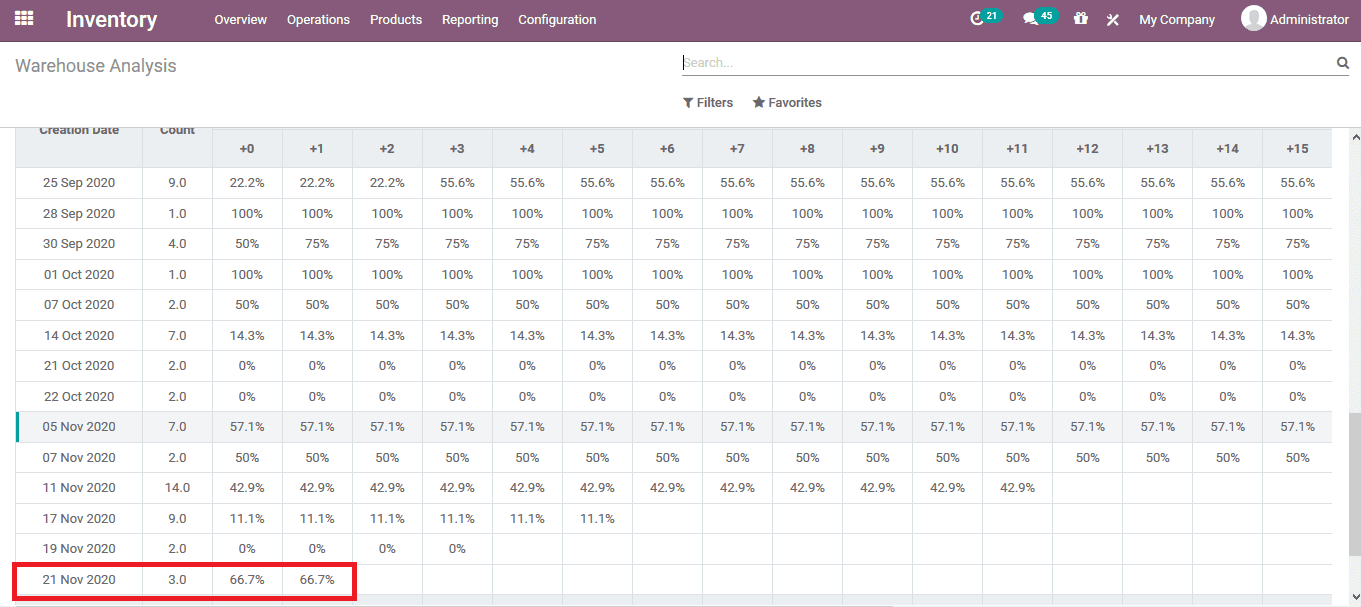Click the +0 column header
This screenshot has height=607, width=1361.
pyautogui.click(x=247, y=148)
